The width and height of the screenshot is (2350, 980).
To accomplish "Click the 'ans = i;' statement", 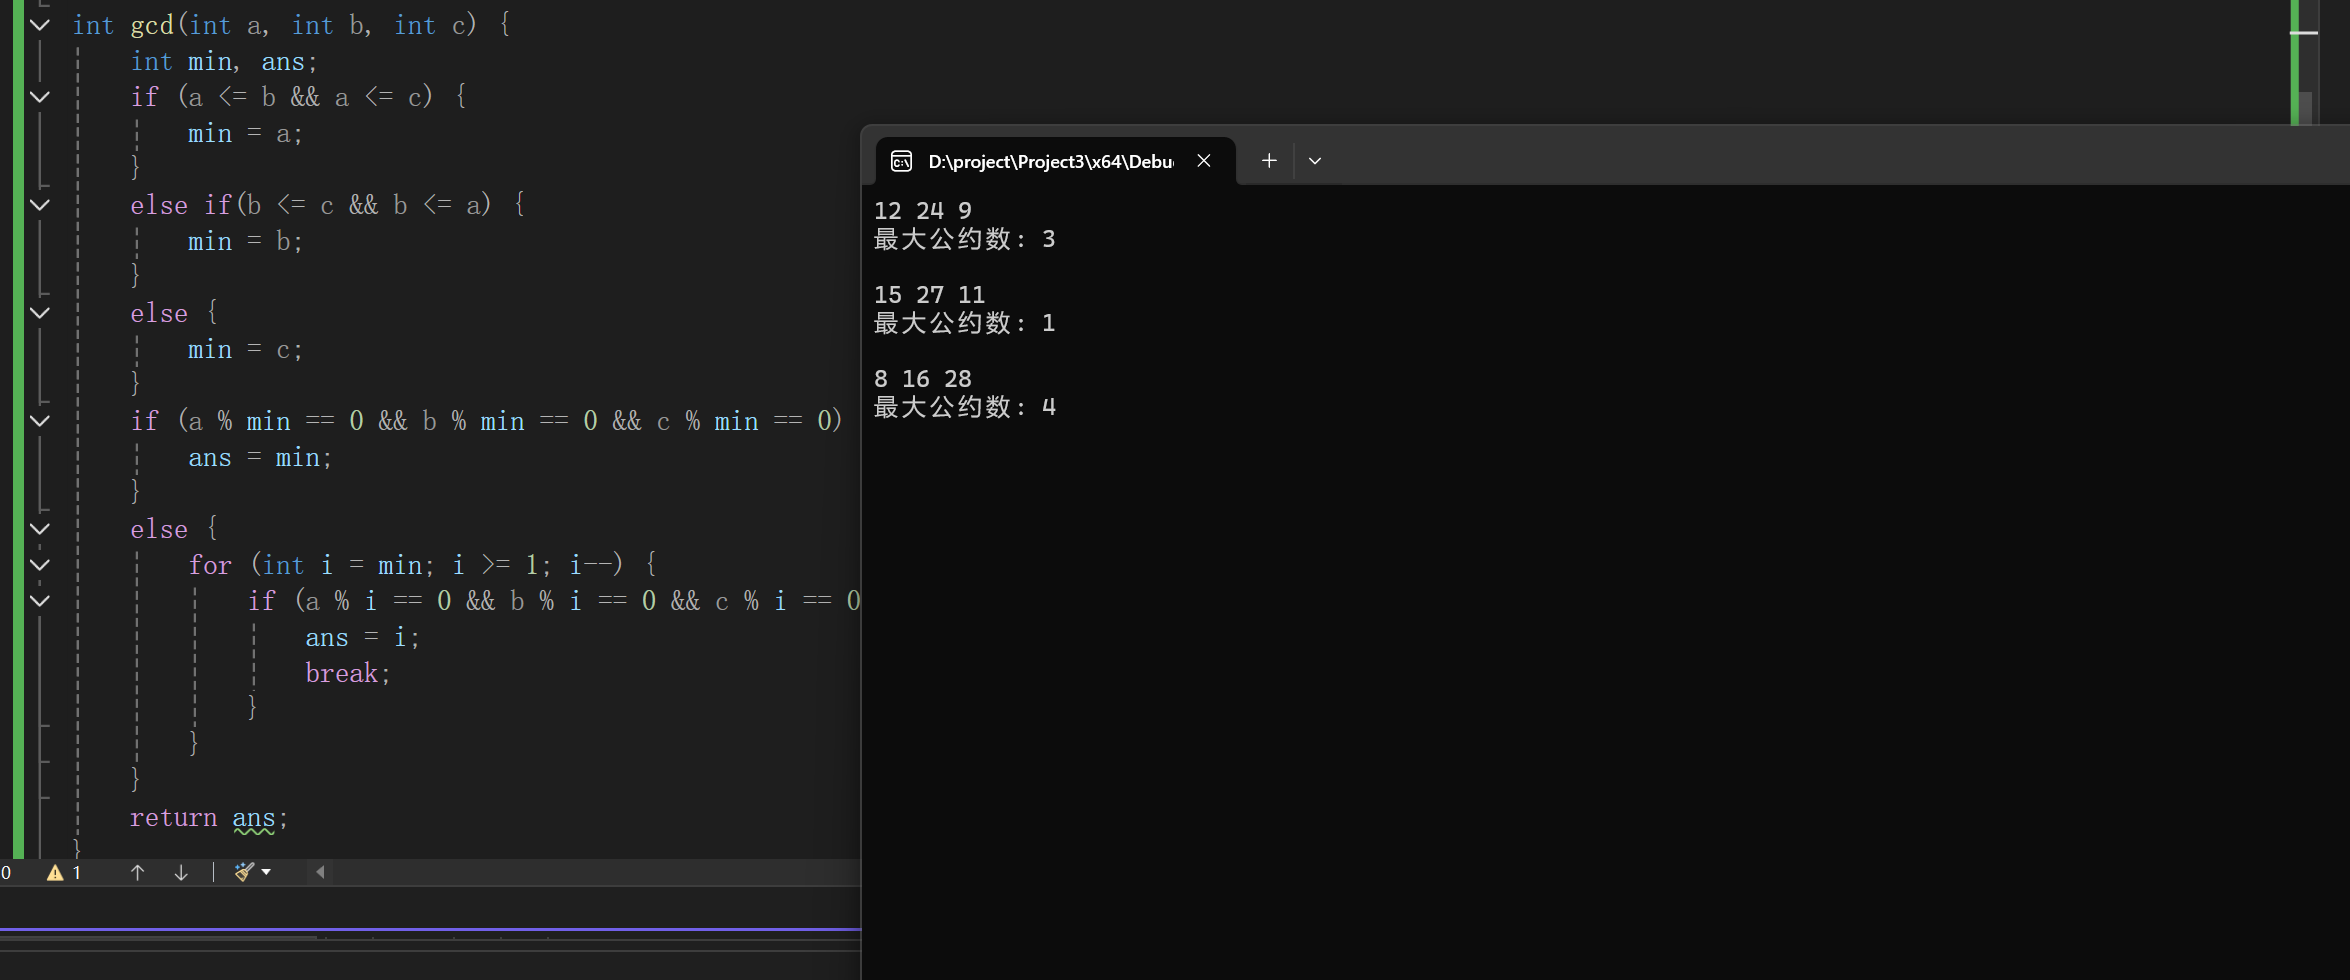I will pos(362,638).
